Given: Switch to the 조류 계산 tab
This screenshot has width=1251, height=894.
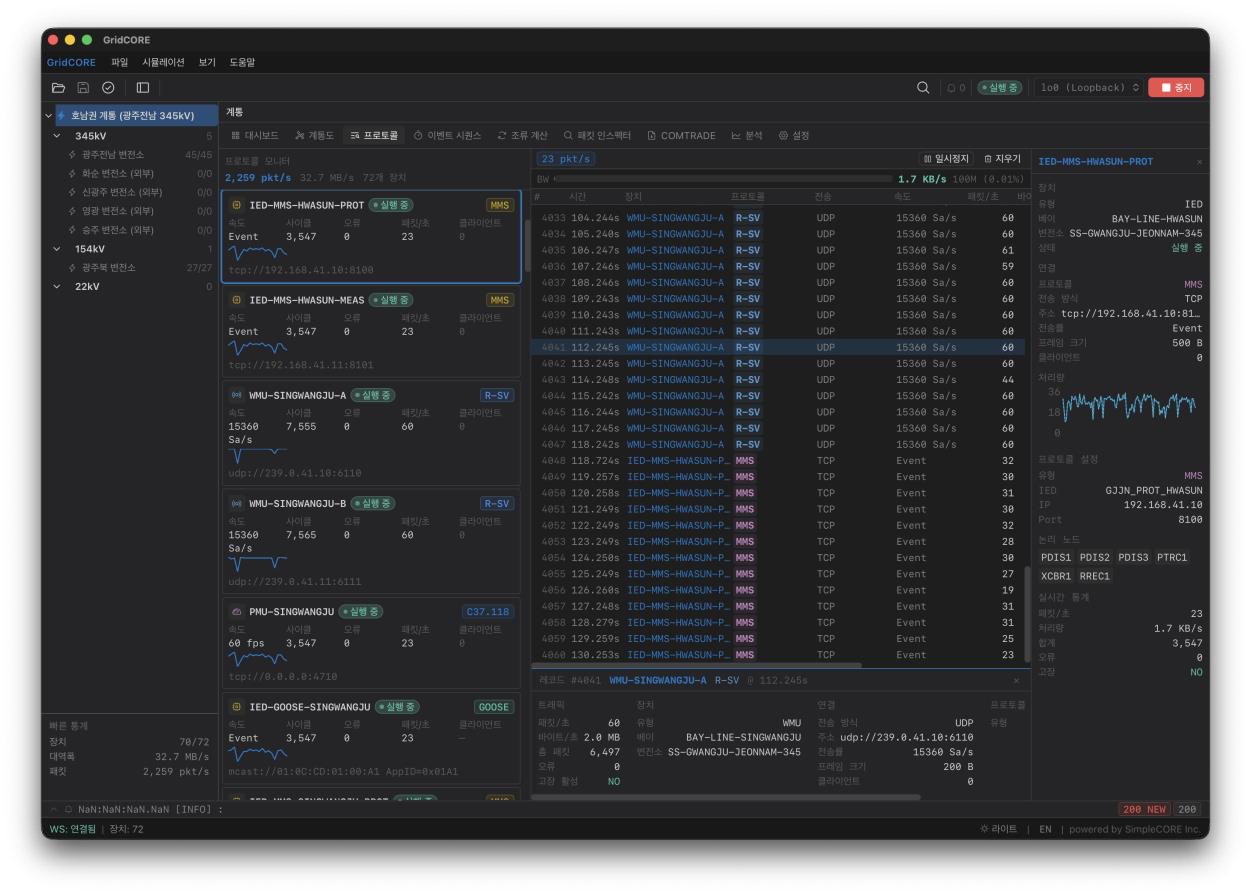Looking at the screenshot, I should point(522,135).
